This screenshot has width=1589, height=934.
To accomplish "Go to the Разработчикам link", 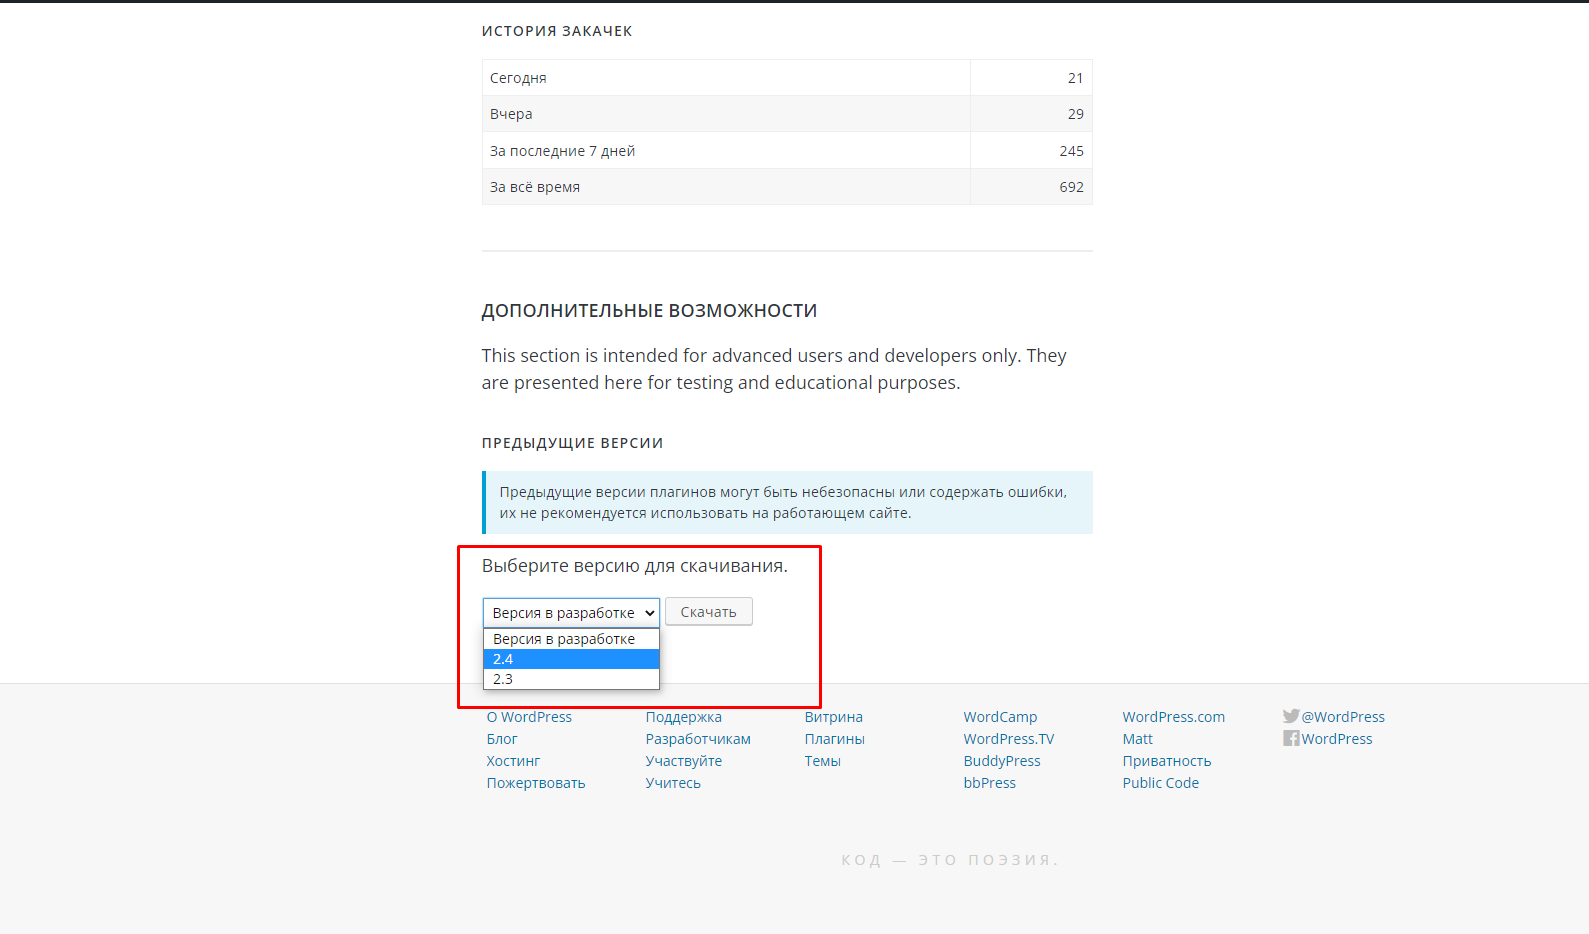I will click(x=698, y=739).
